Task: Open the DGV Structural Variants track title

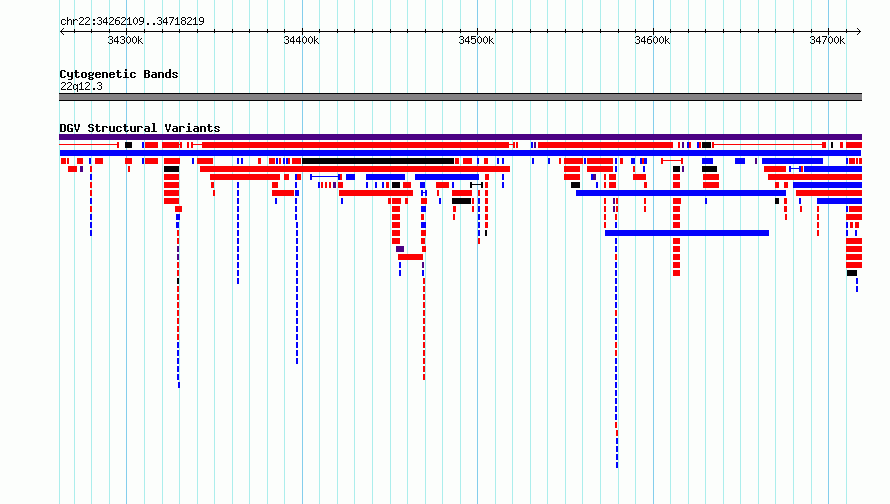Action: point(140,128)
